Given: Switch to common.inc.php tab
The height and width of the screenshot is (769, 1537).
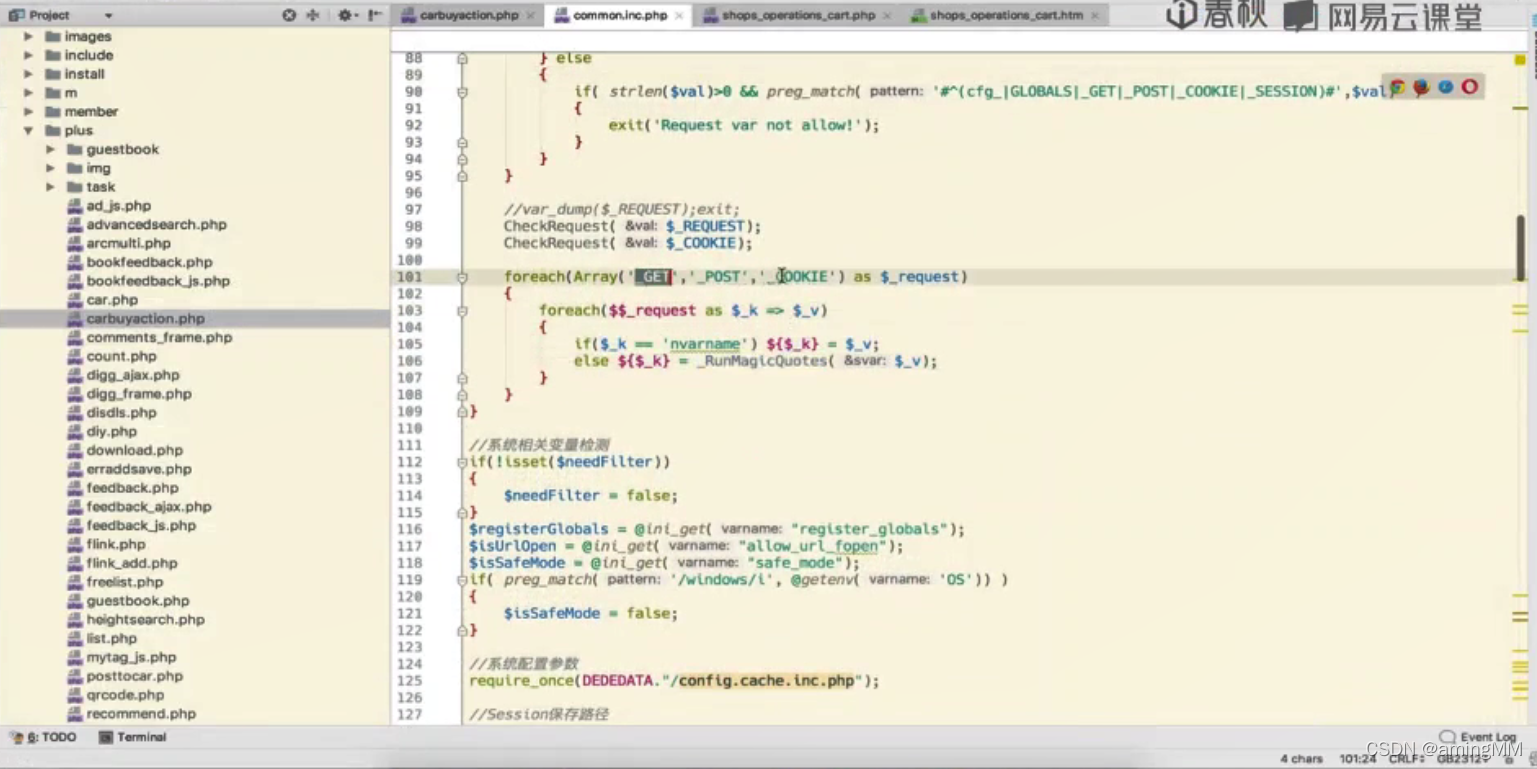Looking at the screenshot, I should pos(620,15).
